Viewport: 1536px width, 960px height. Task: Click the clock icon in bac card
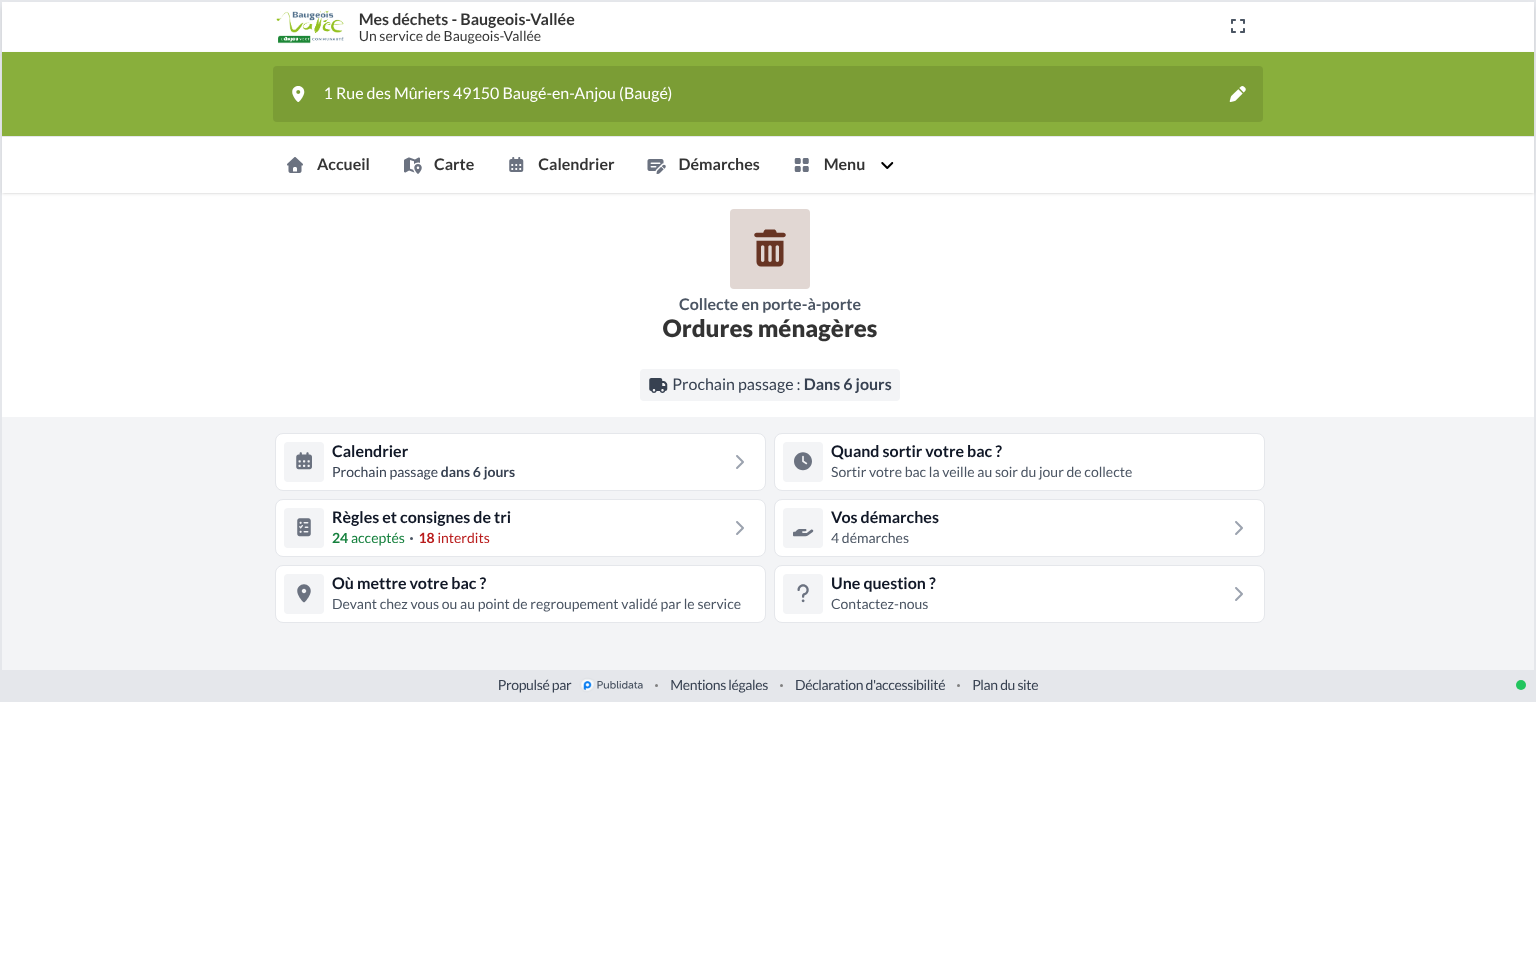[803, 462]
